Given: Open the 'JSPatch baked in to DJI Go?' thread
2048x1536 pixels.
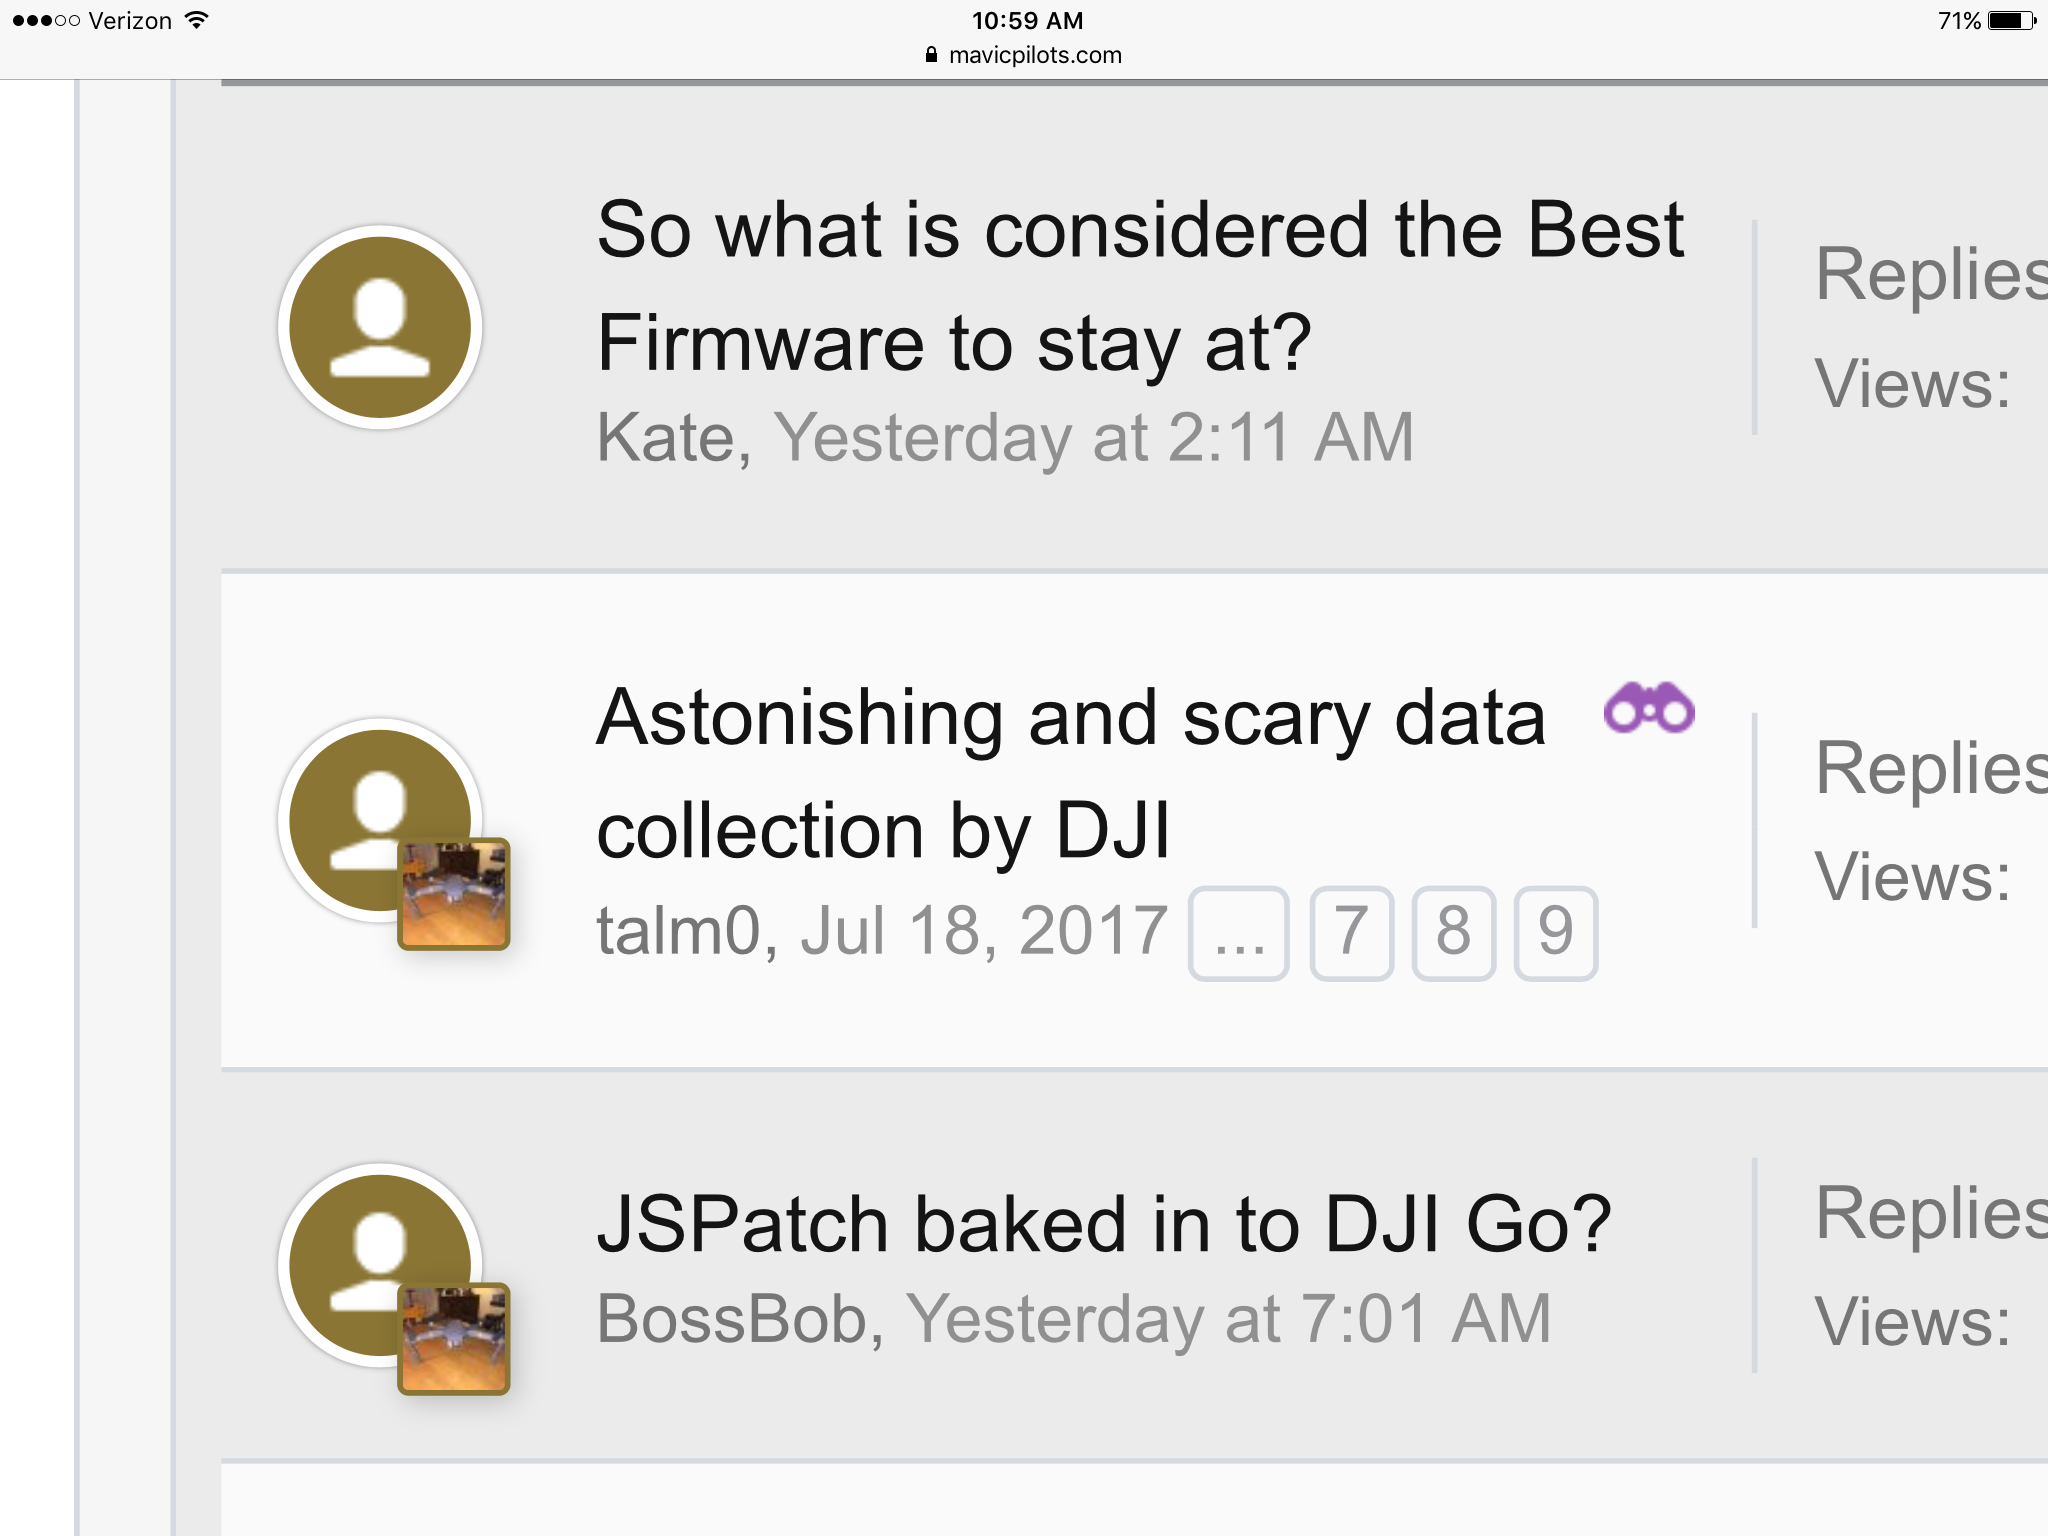Looking at the screenshot, I should pyautogui.click(x=1104, y=1224).
